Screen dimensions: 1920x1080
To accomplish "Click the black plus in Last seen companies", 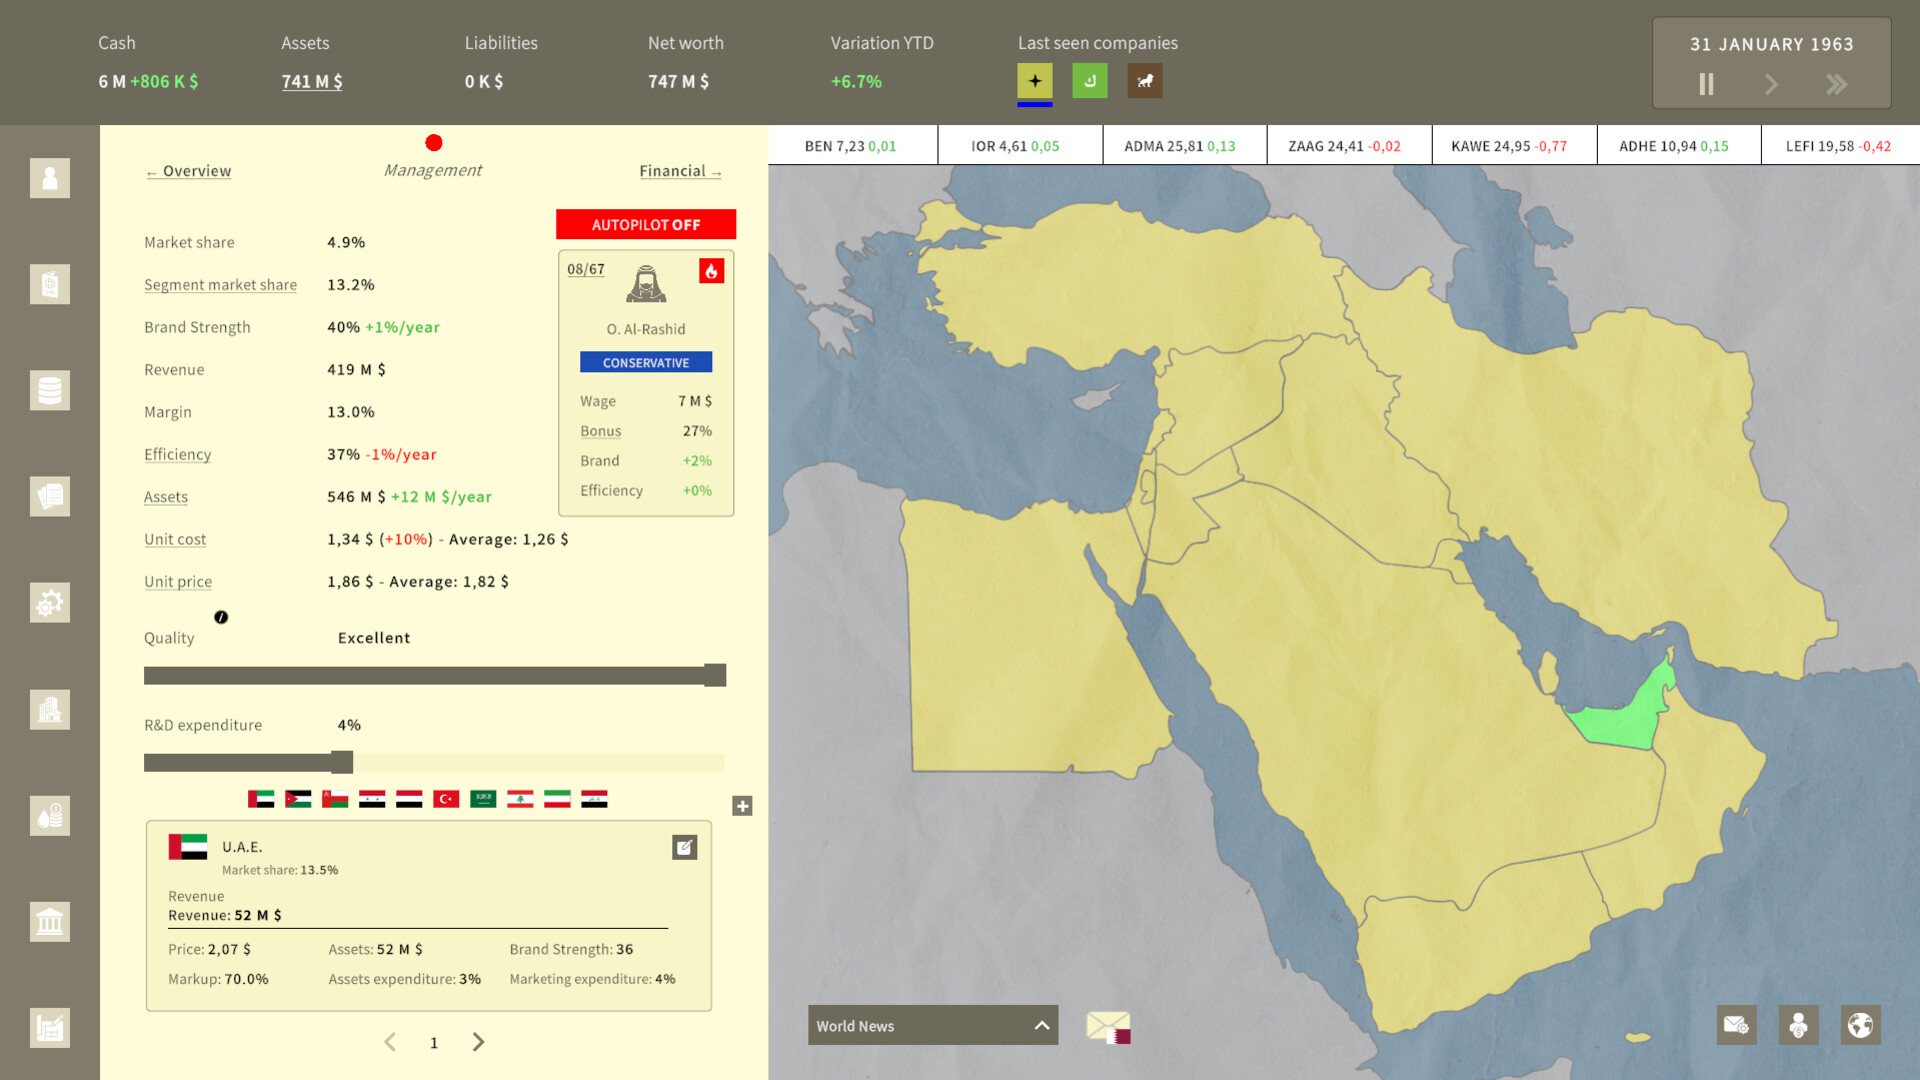I will (1035, 80).
